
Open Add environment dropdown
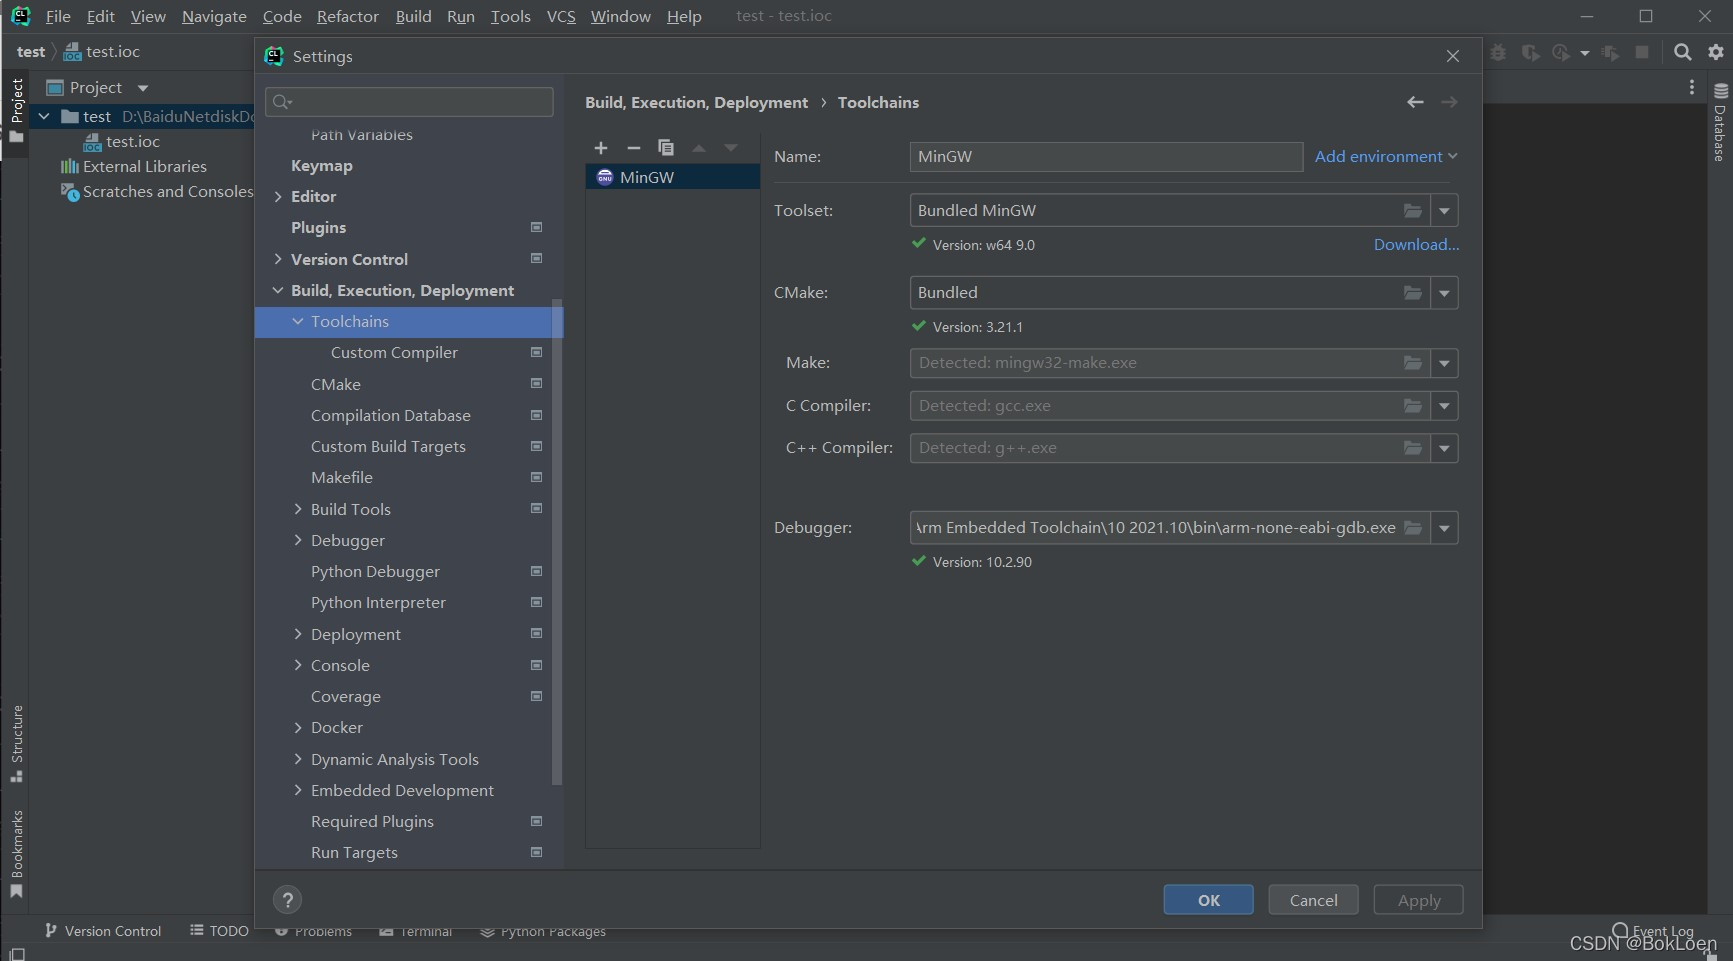tap(1386, 156)
